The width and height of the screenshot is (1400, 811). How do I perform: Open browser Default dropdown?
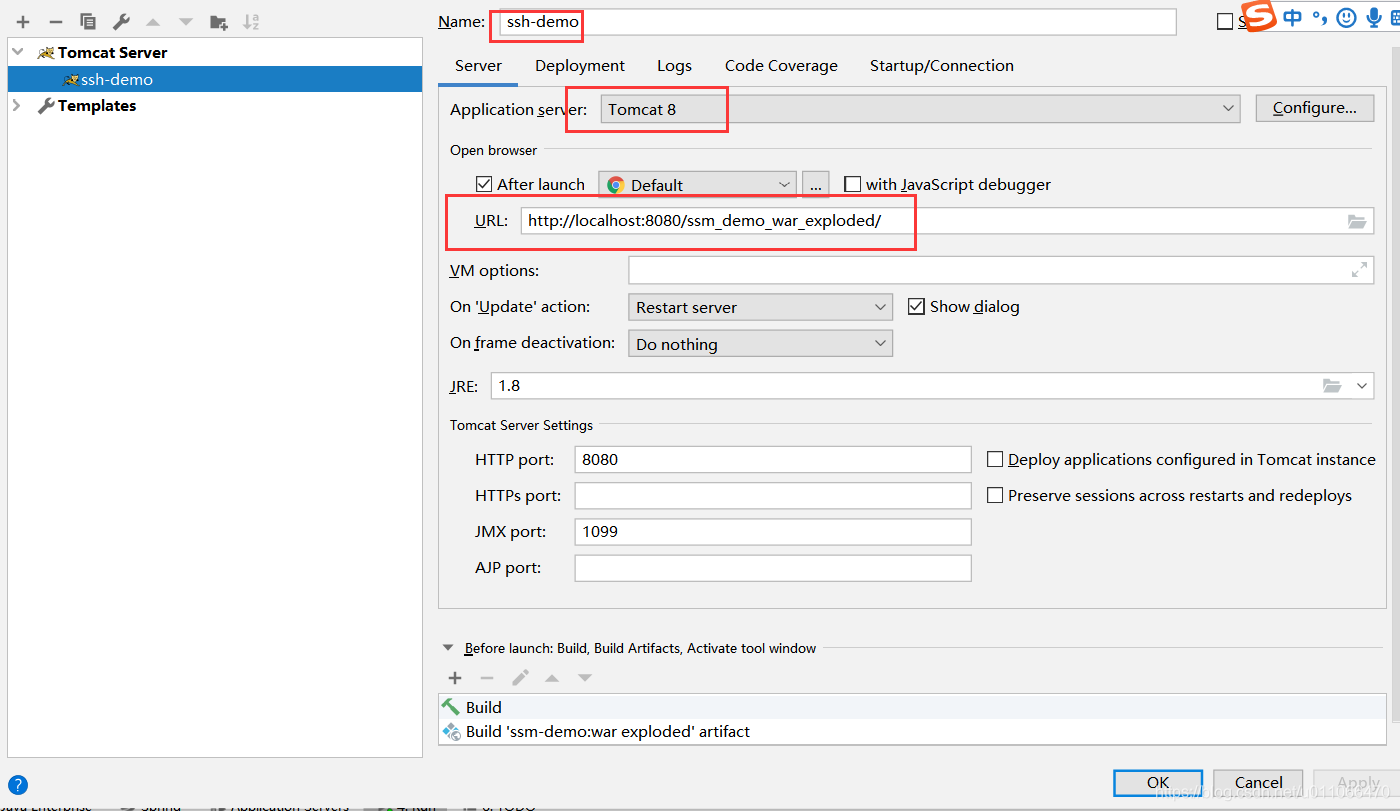[697, 185]
